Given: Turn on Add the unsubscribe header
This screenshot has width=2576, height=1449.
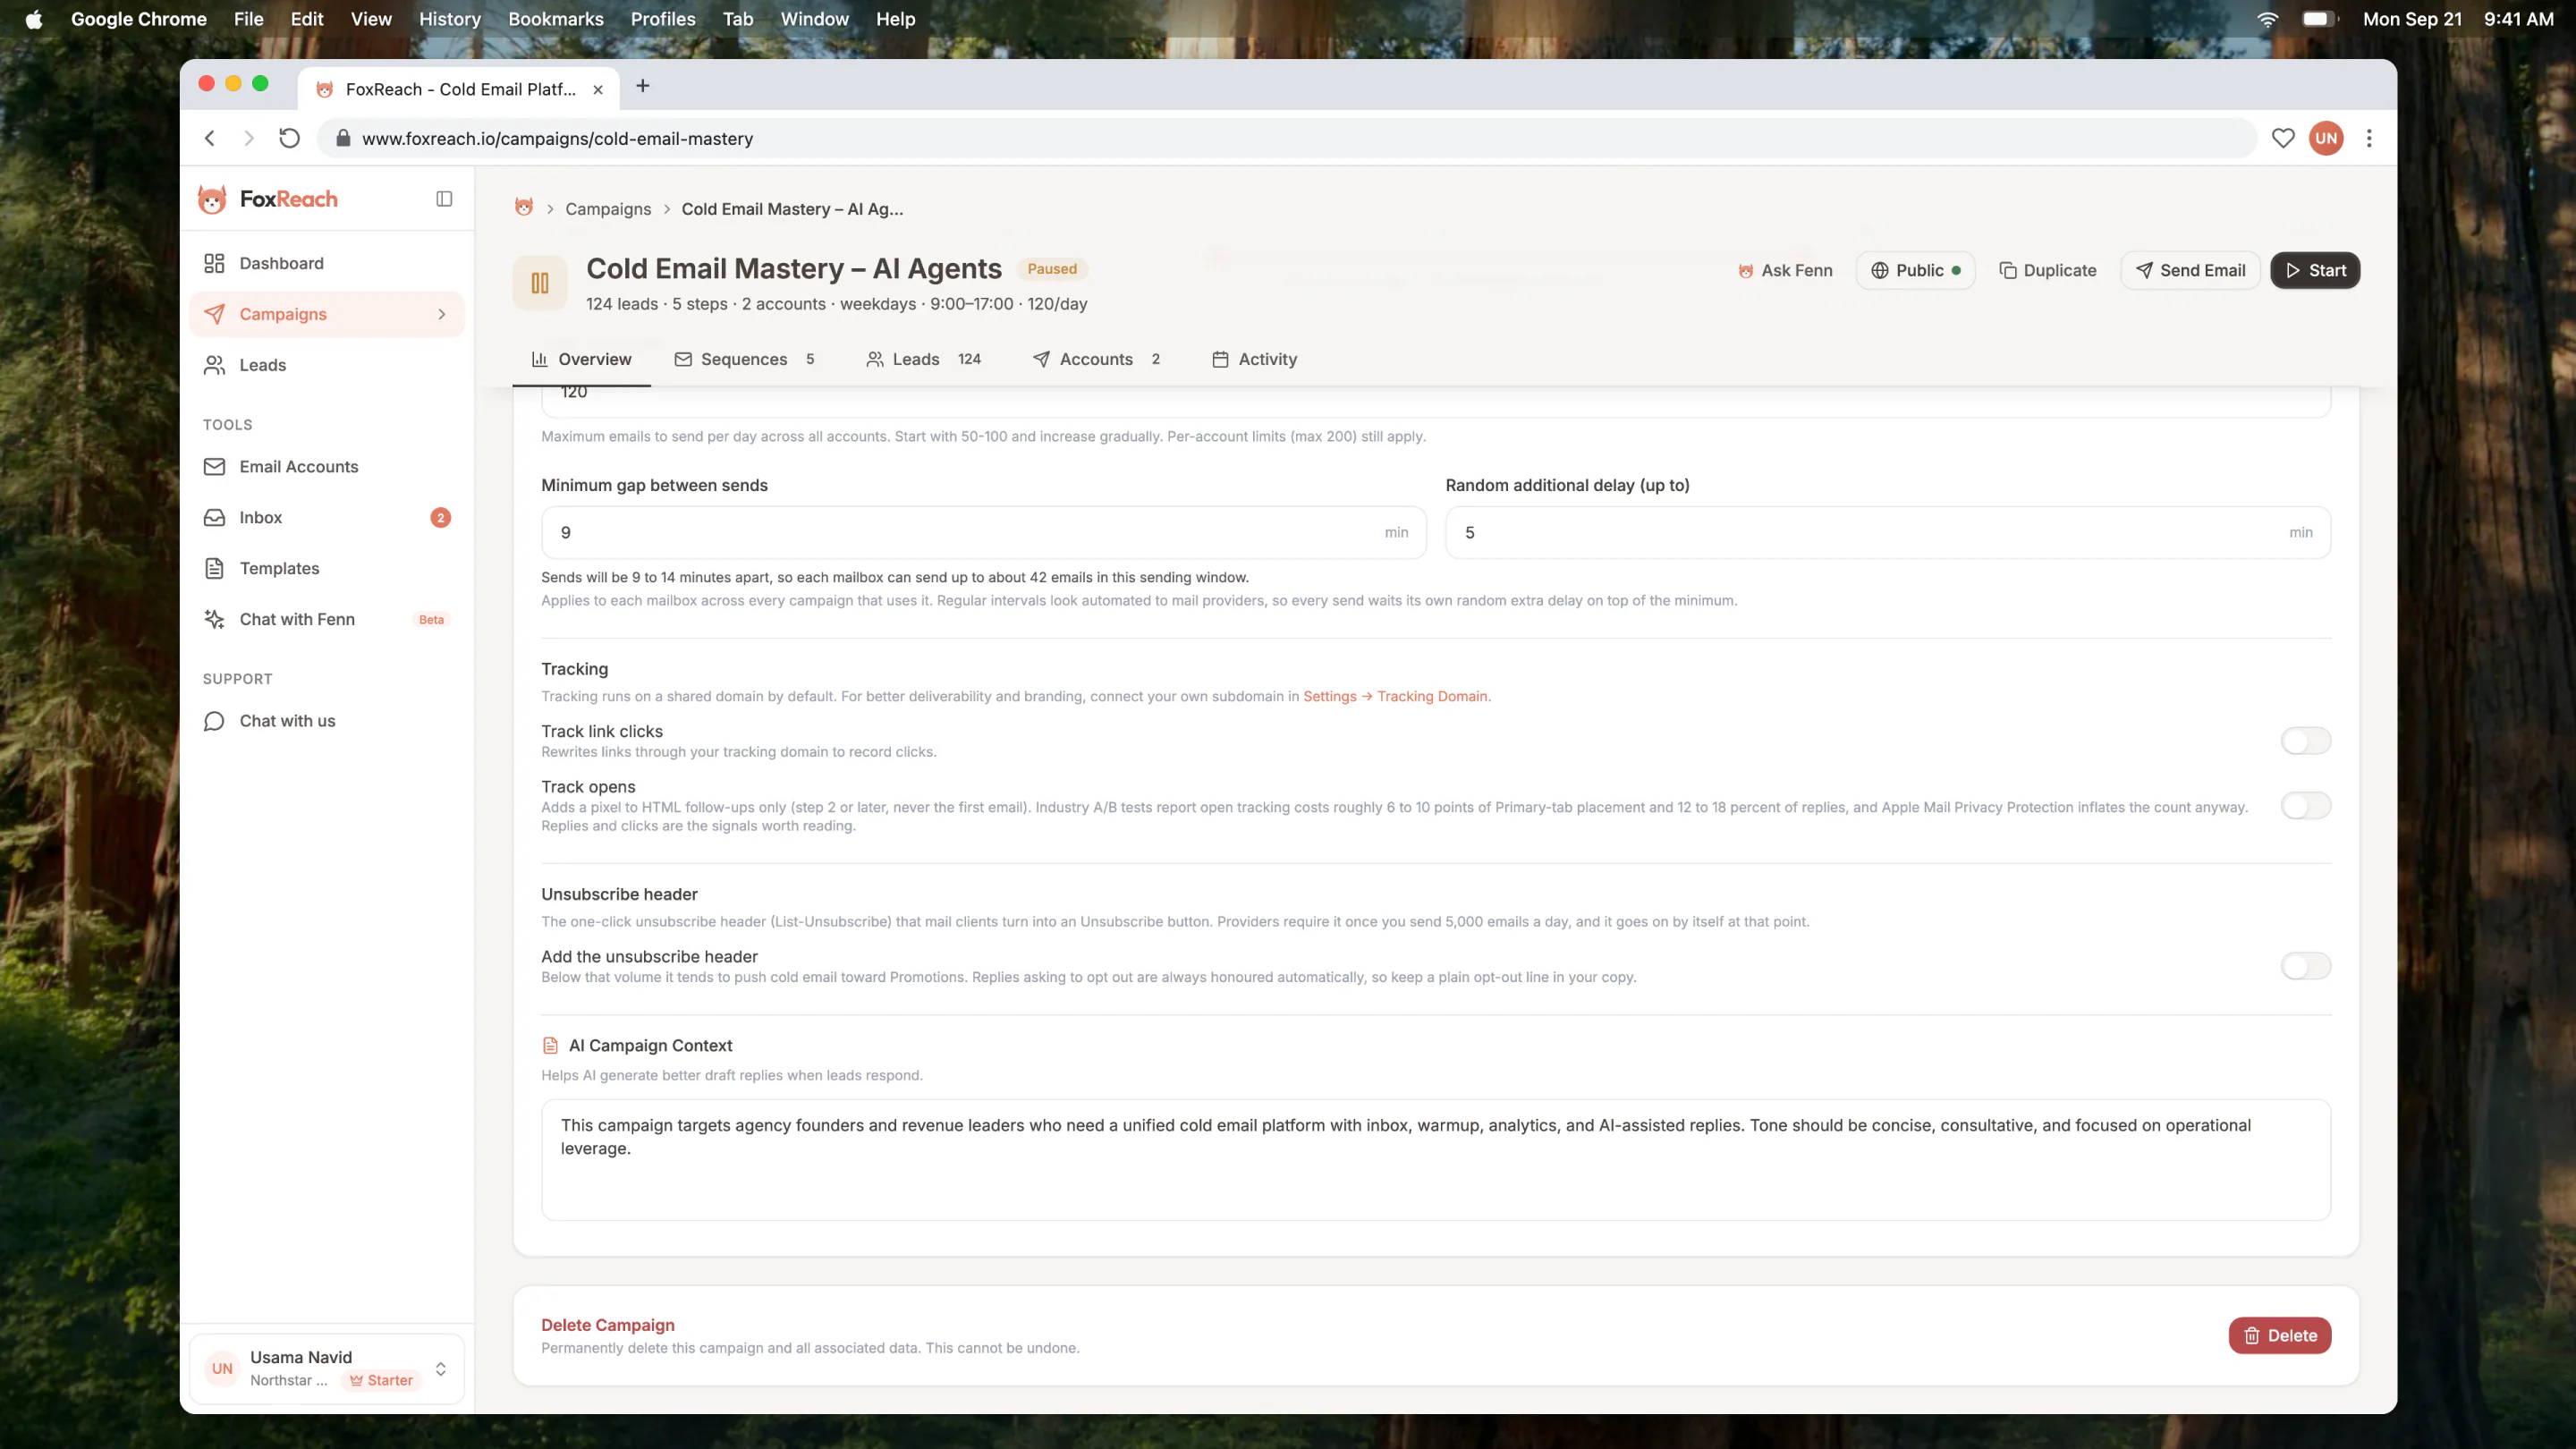Looking at the screenshot, I should click(2306, 966).
